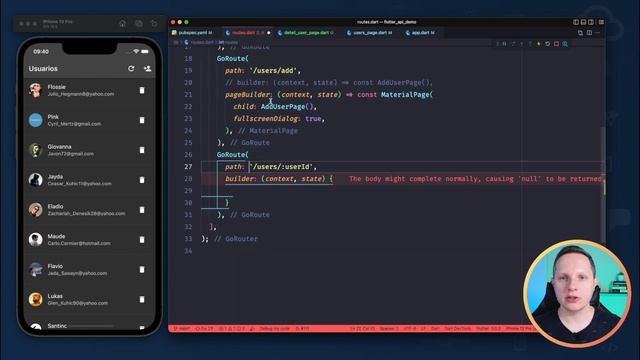The height and width of the screenshot is (360, 640).
Task: Delete user Maude with the trash icon
Action: click(x=142, y=240)
